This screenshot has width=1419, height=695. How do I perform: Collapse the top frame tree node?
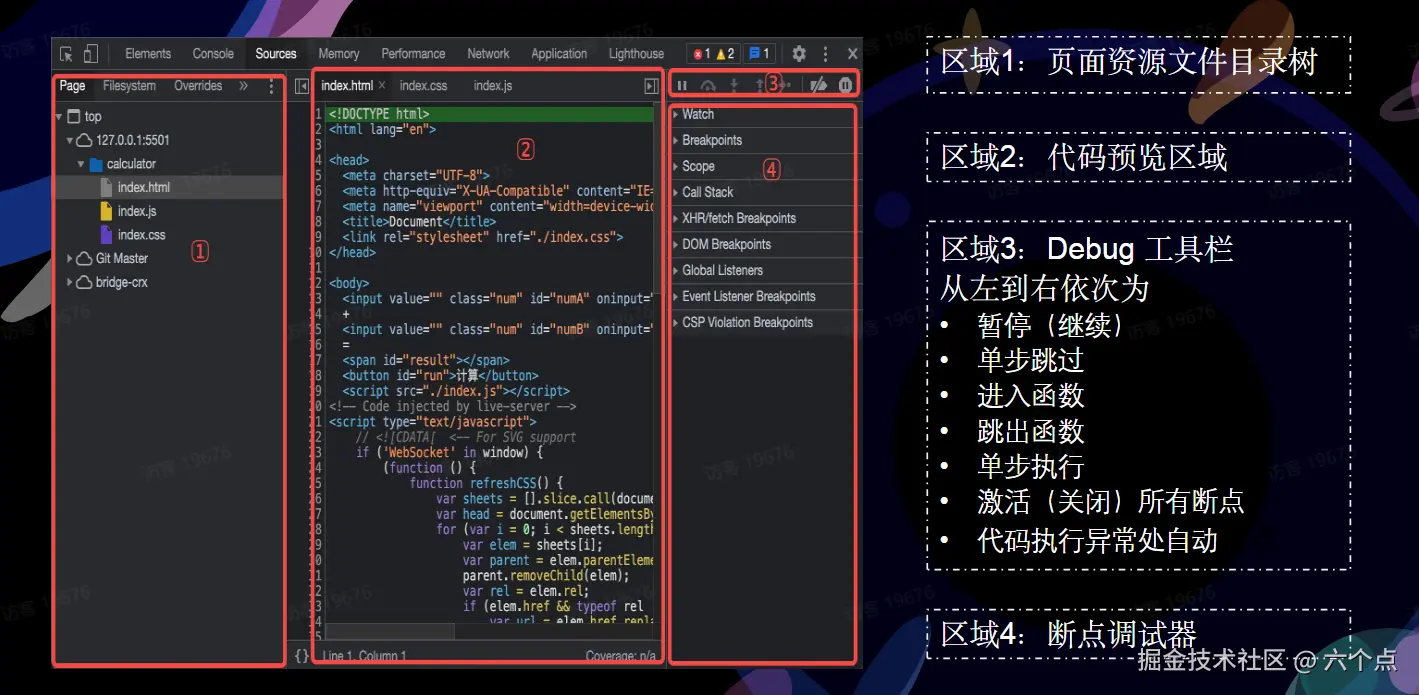pyautogui.click(x=60, y=117)
